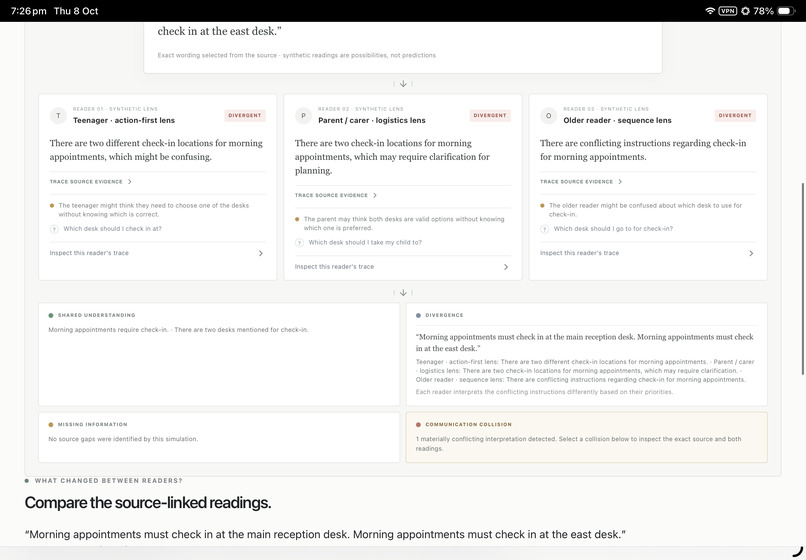Click the Older reader avatar badge 'O'
The width and height of the screenshot is (806, 560).
point(548,116)
